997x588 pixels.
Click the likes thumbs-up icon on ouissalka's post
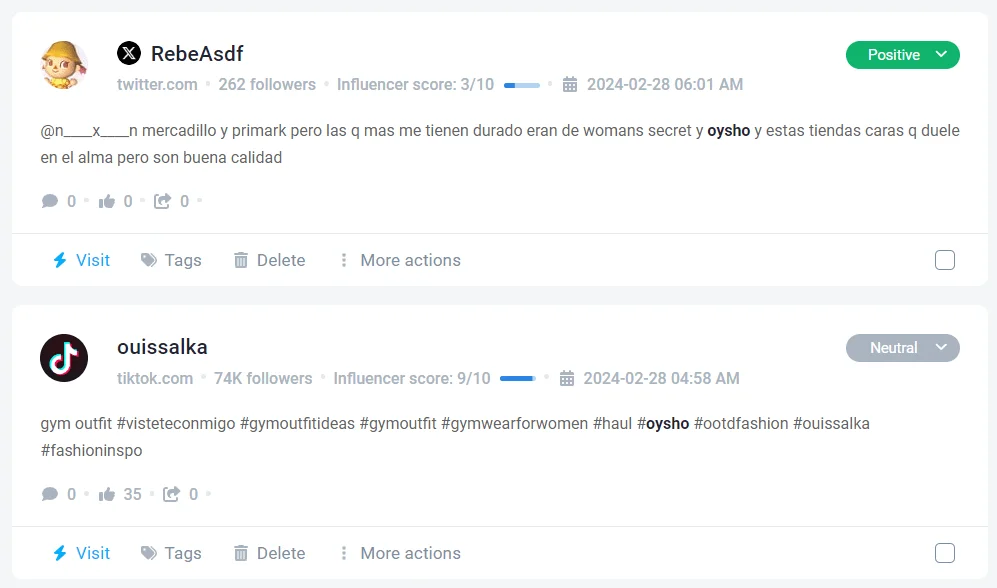click(x=107, y=494)
